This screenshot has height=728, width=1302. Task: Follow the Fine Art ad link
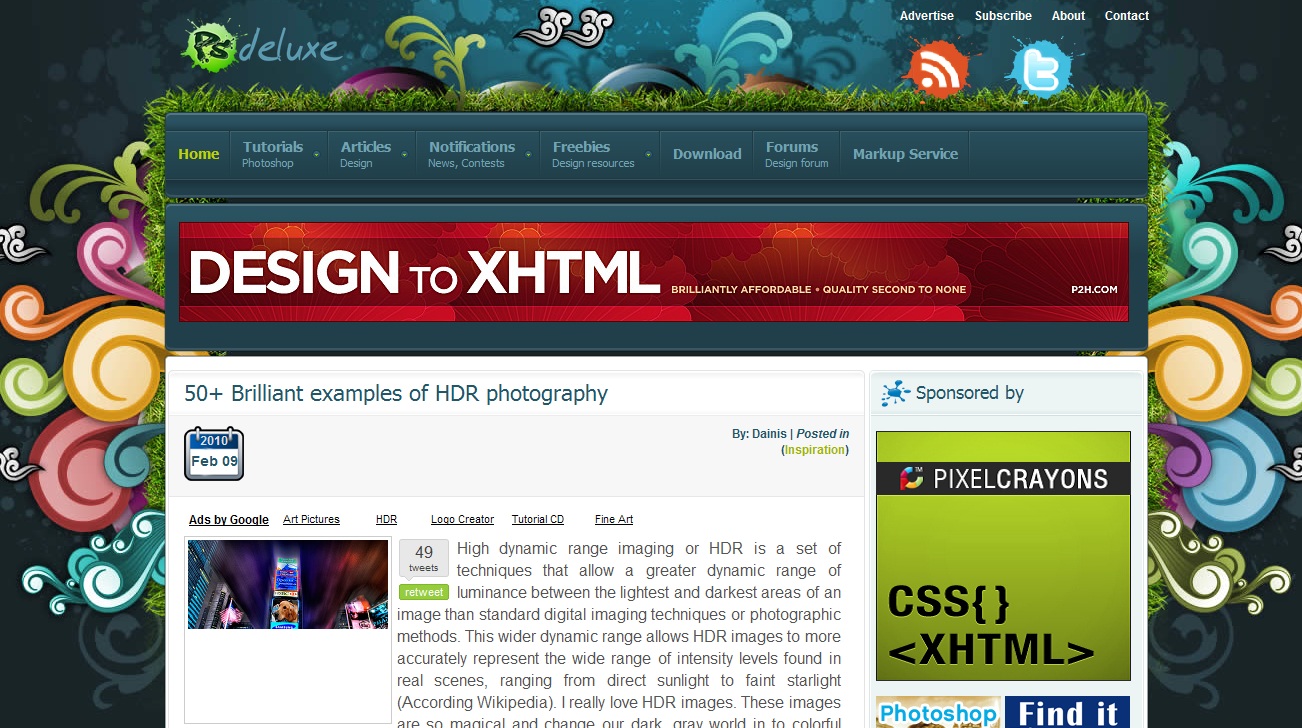[x=614, y=520]
